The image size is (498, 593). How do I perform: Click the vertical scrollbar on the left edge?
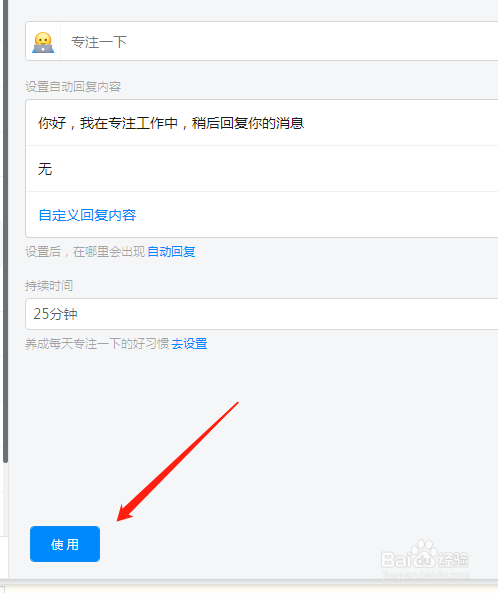click(x=5, y=231)
